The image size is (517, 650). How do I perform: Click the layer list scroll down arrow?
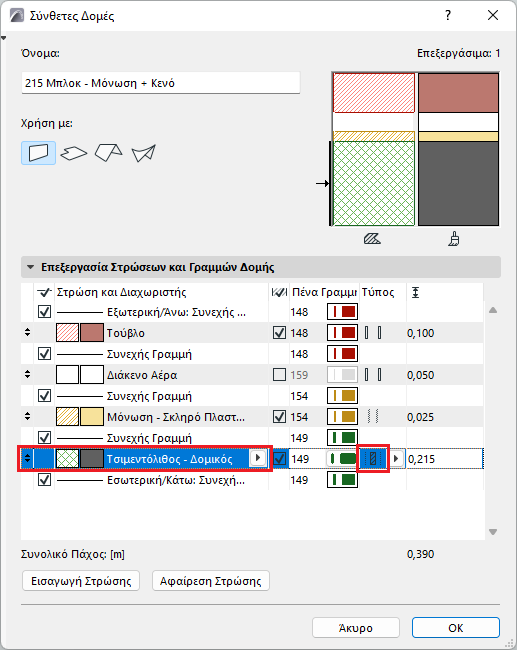click(493, 532)
